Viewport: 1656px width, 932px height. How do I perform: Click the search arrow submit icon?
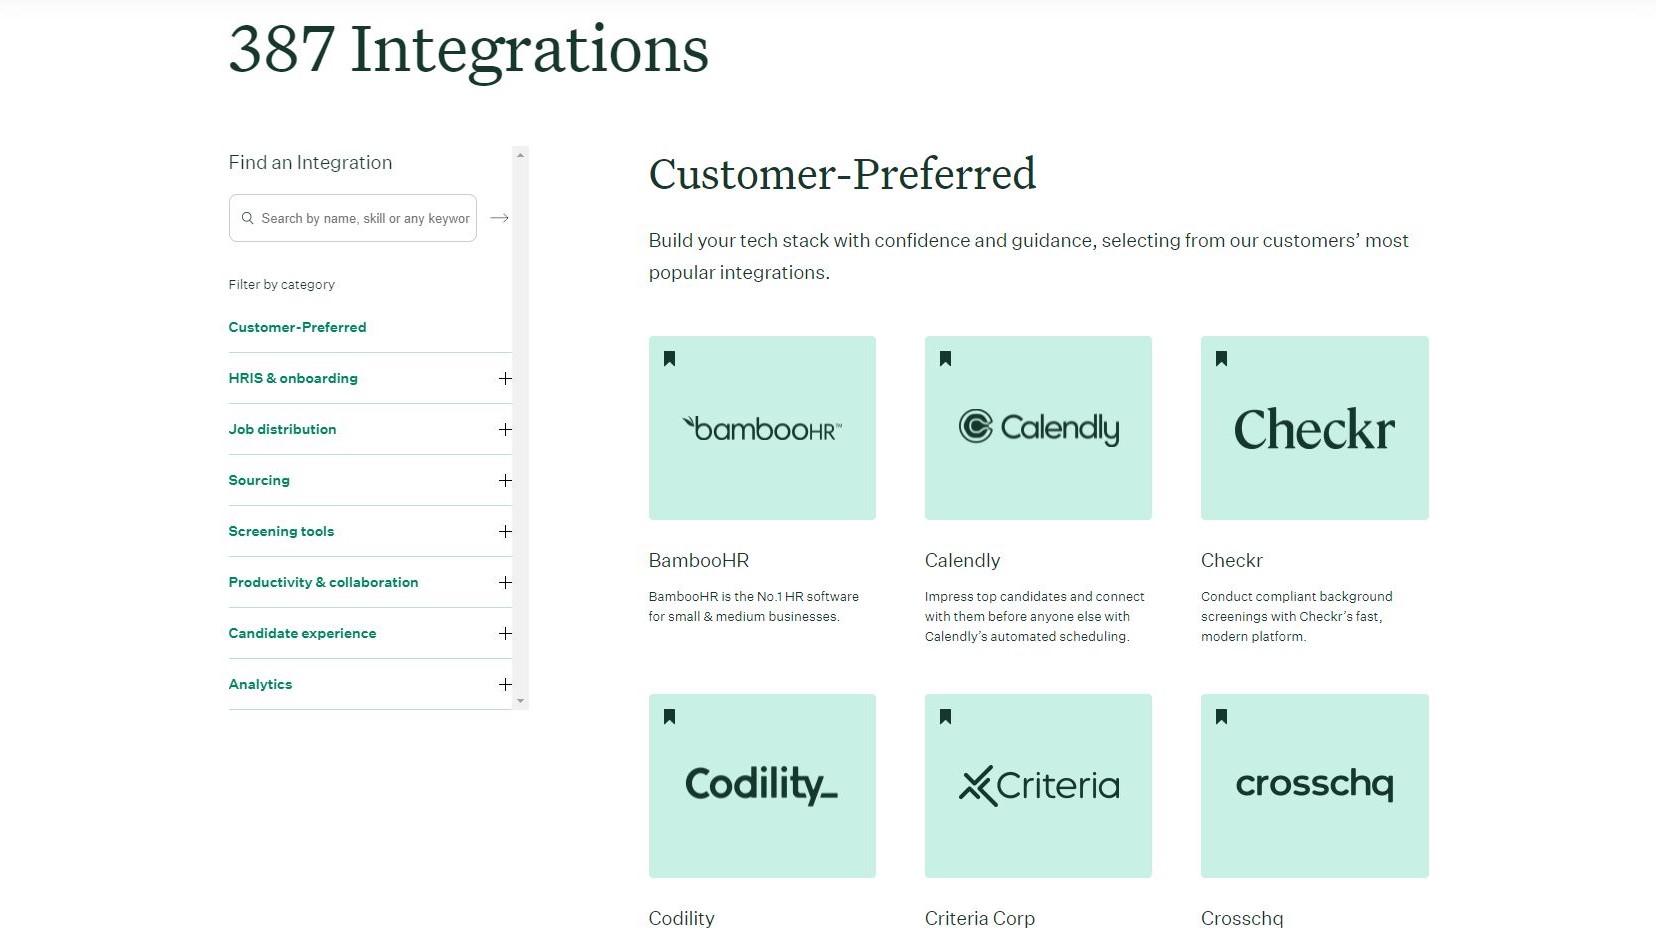pyautogui.click(x=499, y=218)
